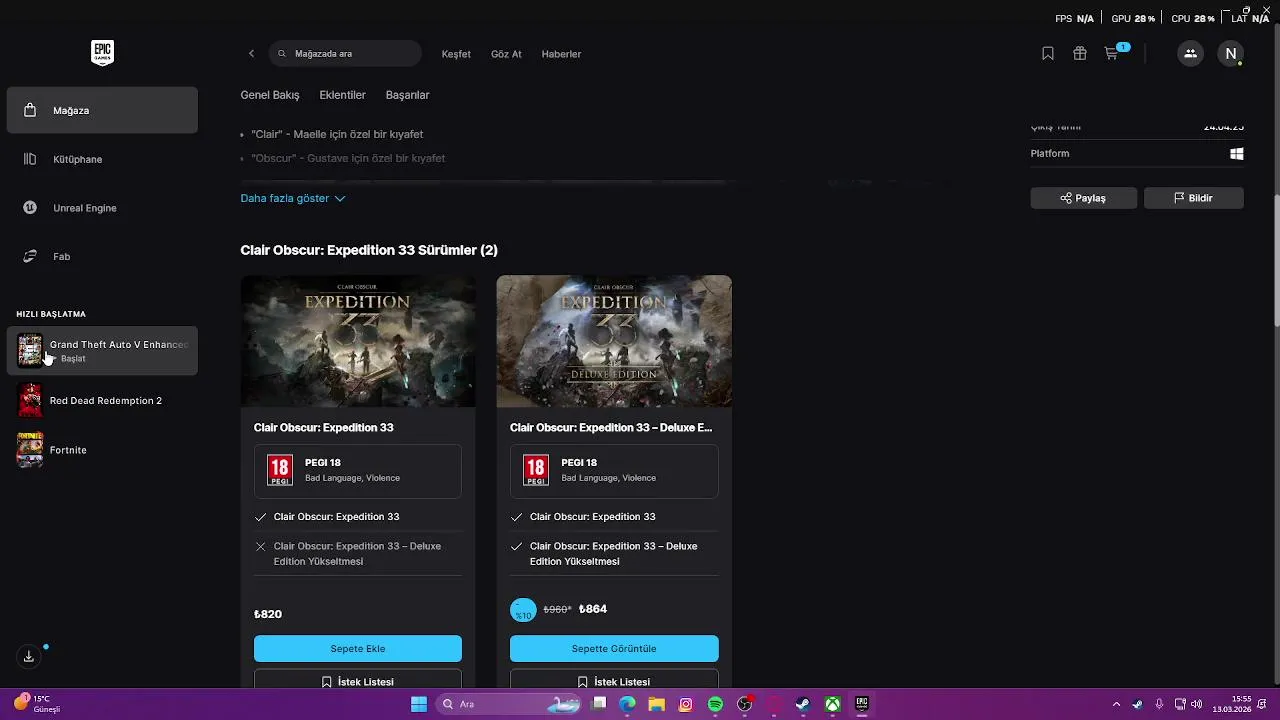Click the Clair Obscur: Expedition 33 edition title
The image size is (1280, 720).
pos(323,428)
